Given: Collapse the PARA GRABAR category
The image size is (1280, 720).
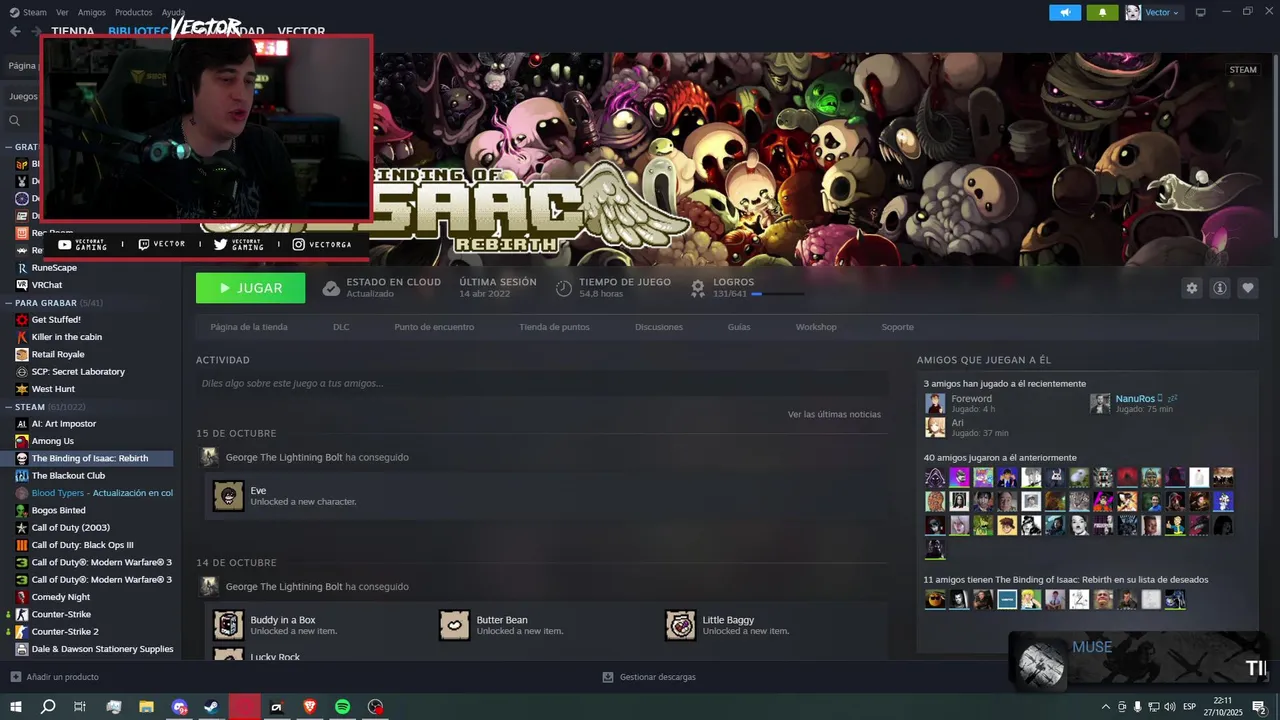Looking at the screenshot, I should click(9, 302).
